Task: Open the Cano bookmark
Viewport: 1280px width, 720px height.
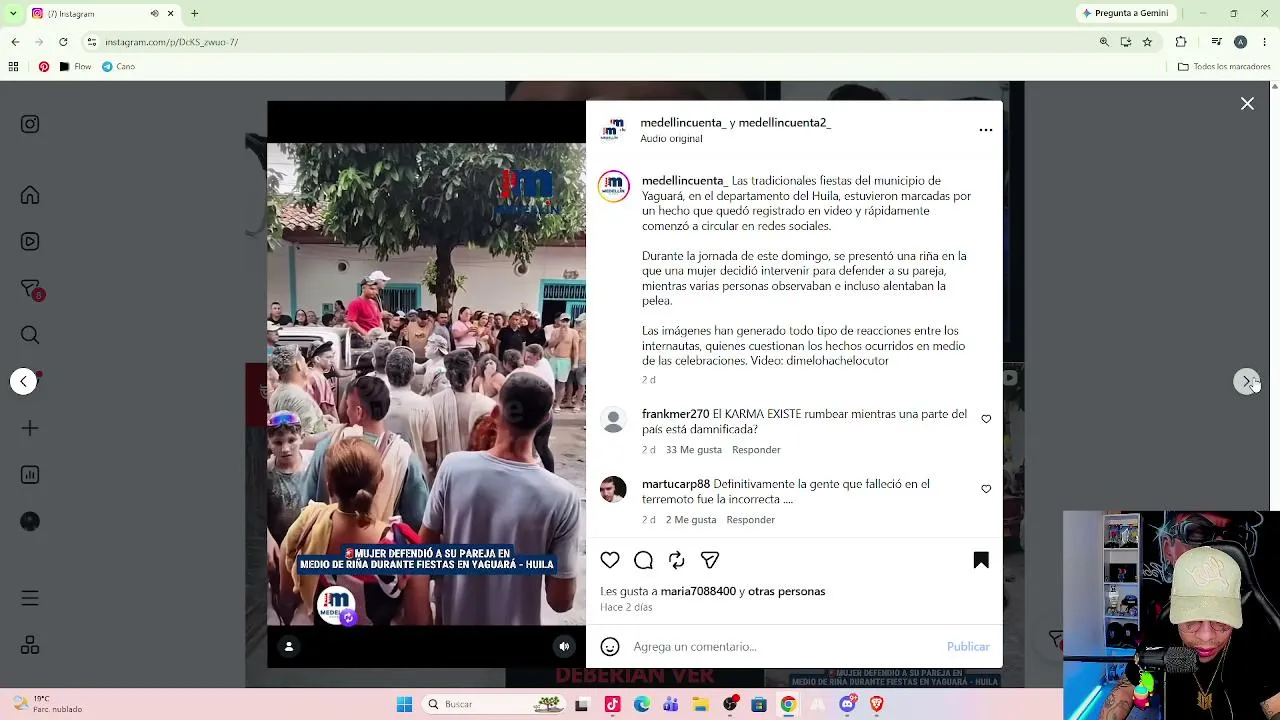Action: (118, 67)
